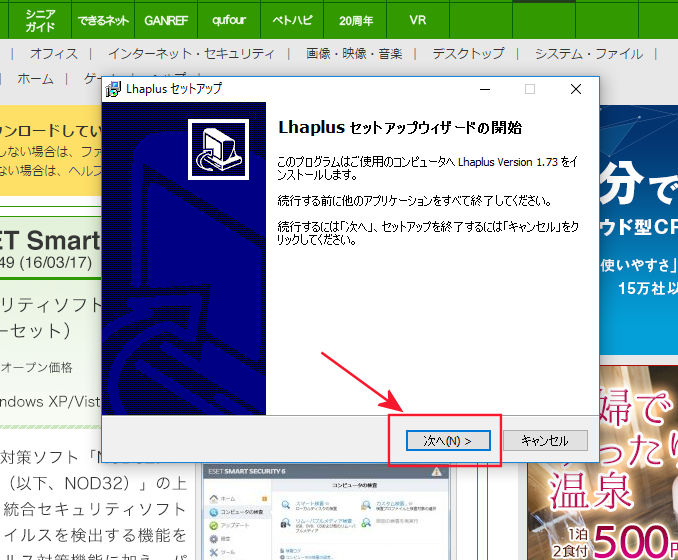The width and height of the screenshot is (678, 560).
Task: Close the Lhaplus setup window
Action: click(x=576, y=90)
